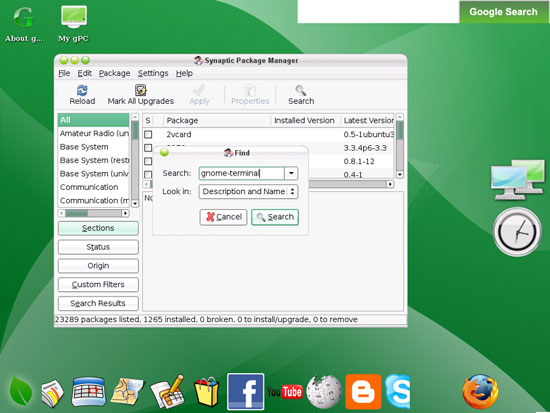Viewport: 550px width, 413px height.
Task: Open the My gPC desktop icon
Action: pos(73,23)
